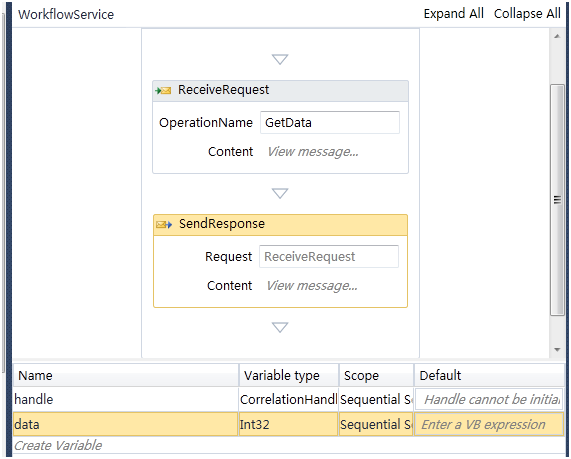Open SendResponse View message content
Image resolution: width=571 pixels, height=459 pixels.
coord(312,286)
